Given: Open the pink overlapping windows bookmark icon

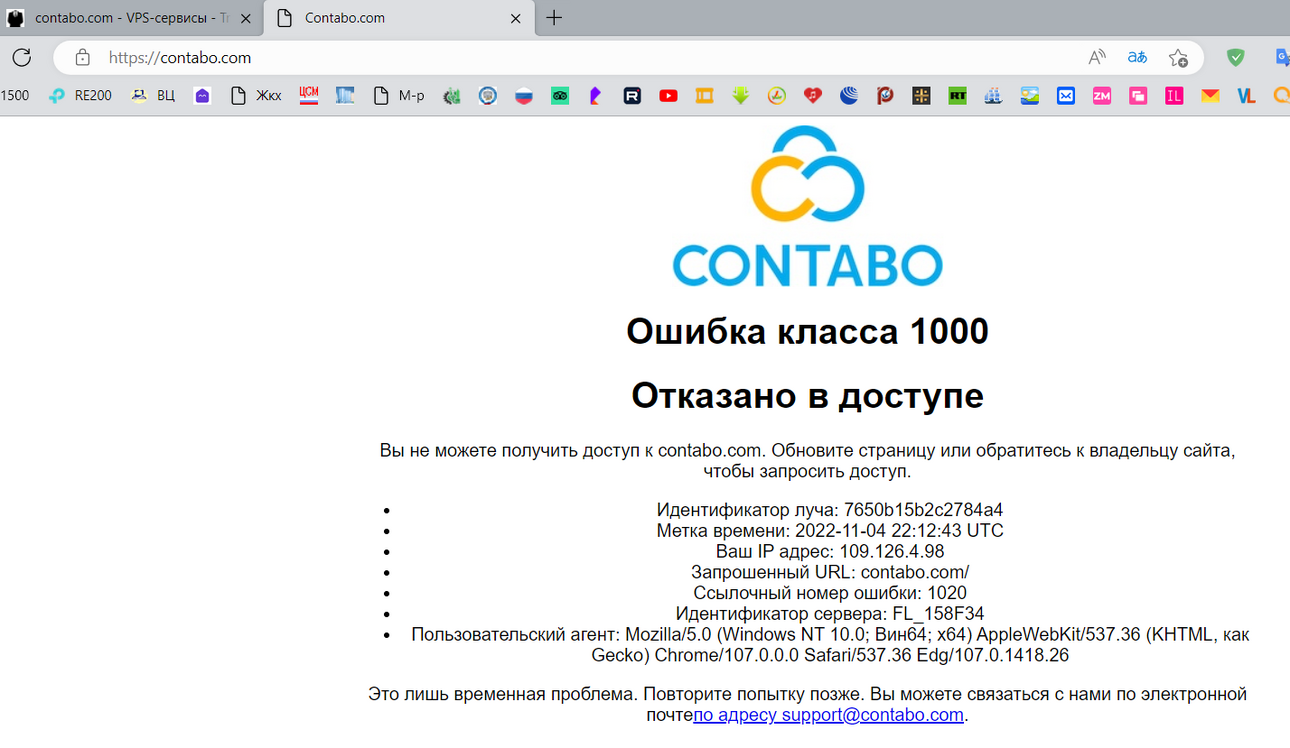Looking at the screenshot, I should point(1138,96).
